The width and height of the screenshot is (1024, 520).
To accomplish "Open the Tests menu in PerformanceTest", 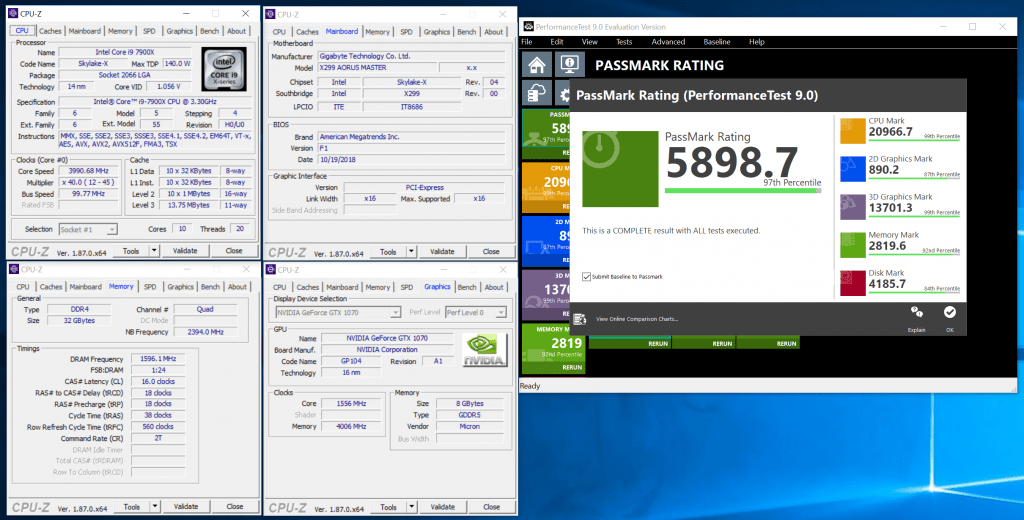I will [623, 42].
